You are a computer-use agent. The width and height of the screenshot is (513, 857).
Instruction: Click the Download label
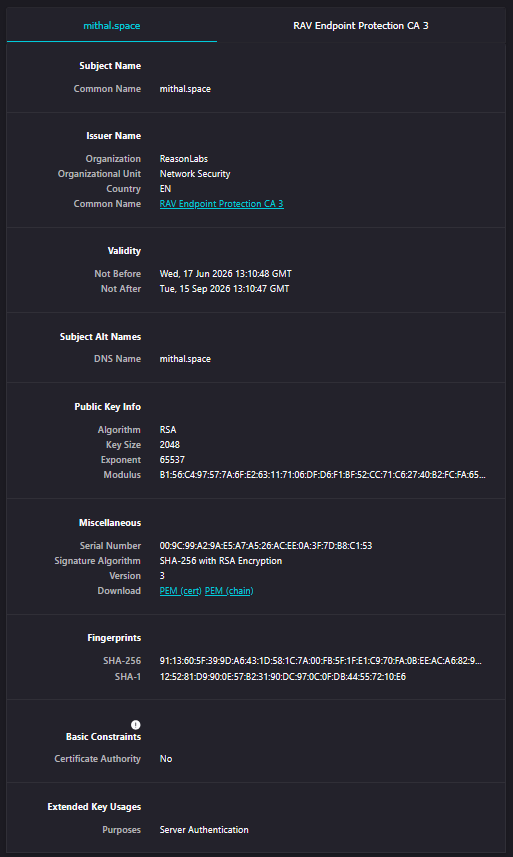point(119,591)
